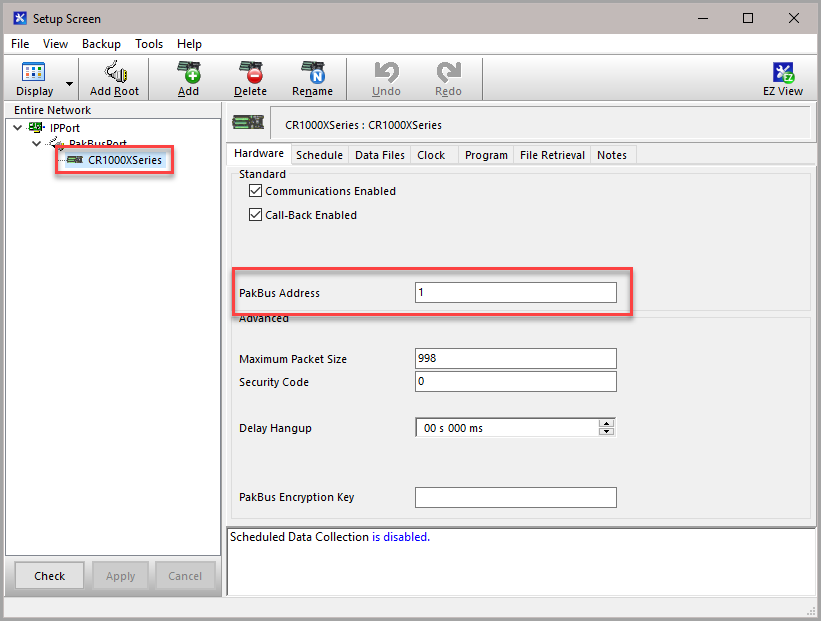The width and height of the screenshot is (821, 621).
Task: Toggle Call-Back Enabled checkbox
Action: (x=255, y=215)
